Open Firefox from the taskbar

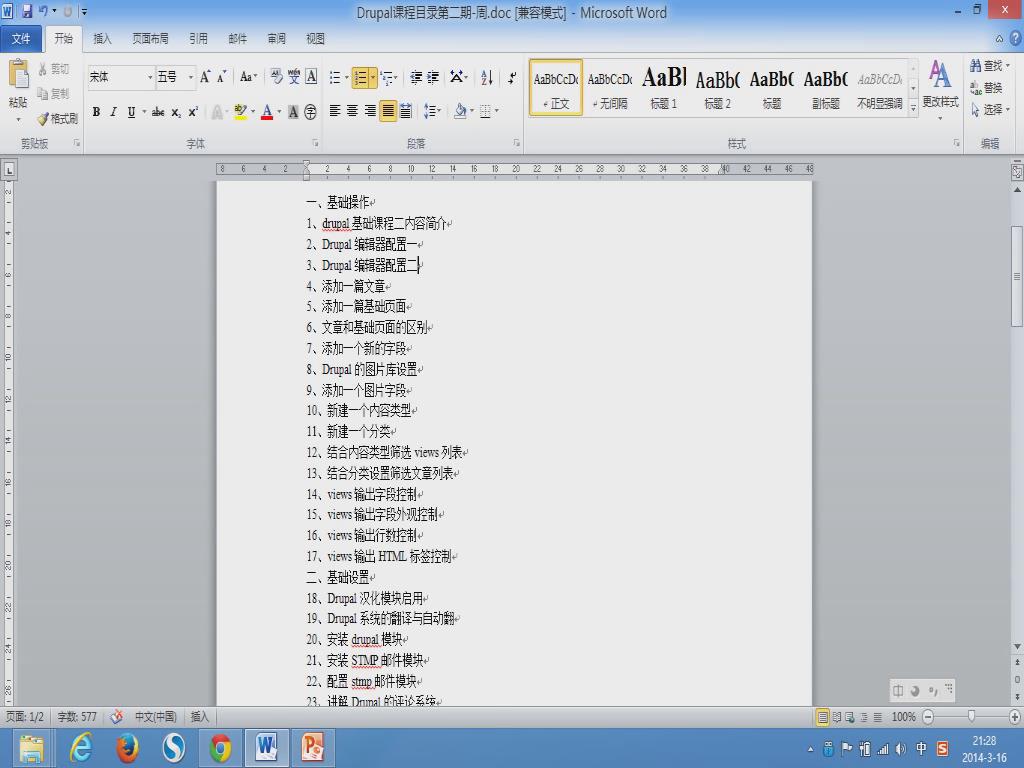[x=127, y=747]
